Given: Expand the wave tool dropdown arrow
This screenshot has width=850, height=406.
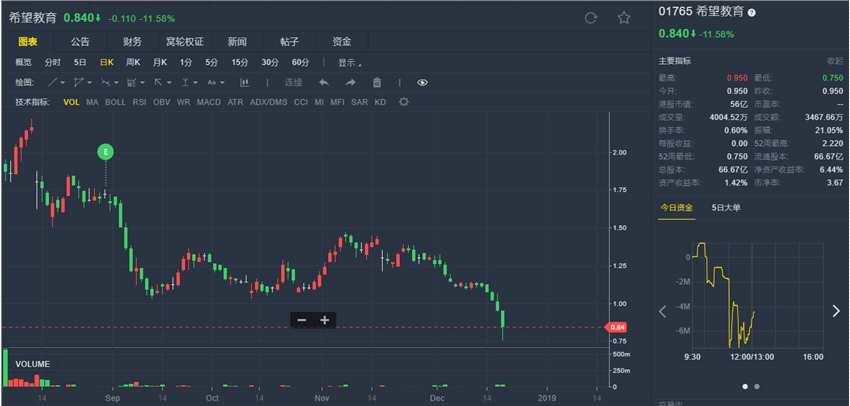Looking at the screenshot, I should [x=115, y=83].
